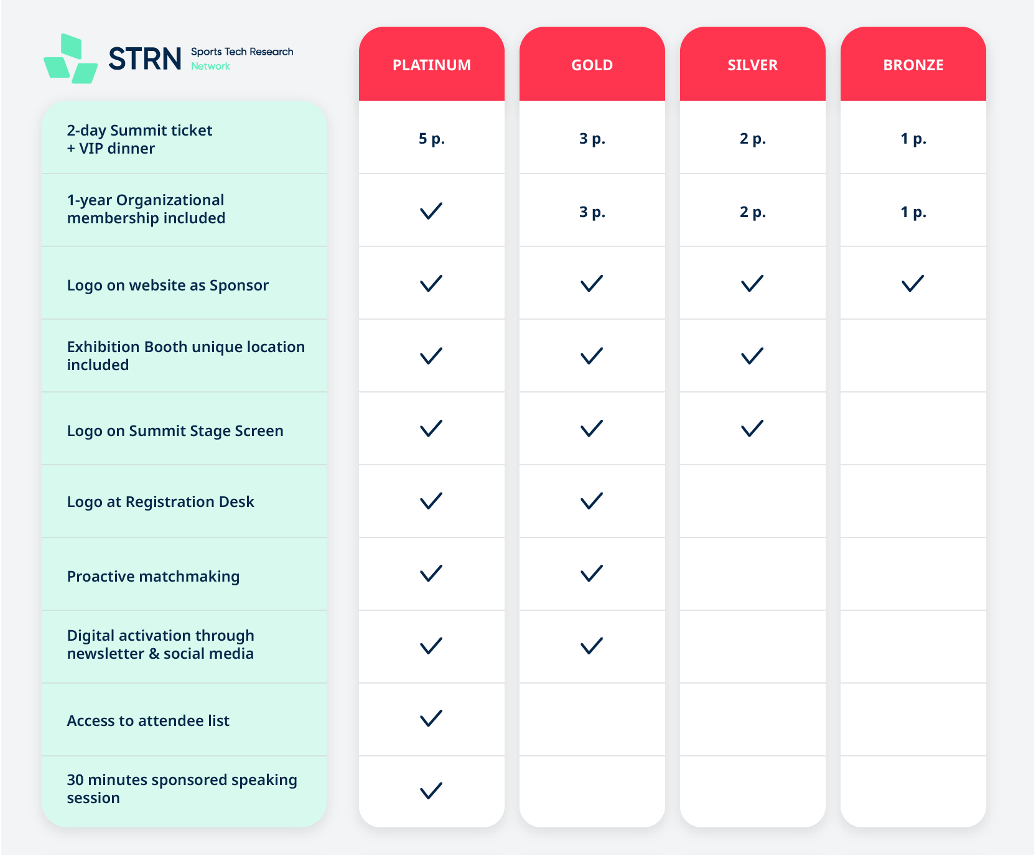
Task: Select the BRONZE column header
Action: pyautogui.click(x=913, y=65)
